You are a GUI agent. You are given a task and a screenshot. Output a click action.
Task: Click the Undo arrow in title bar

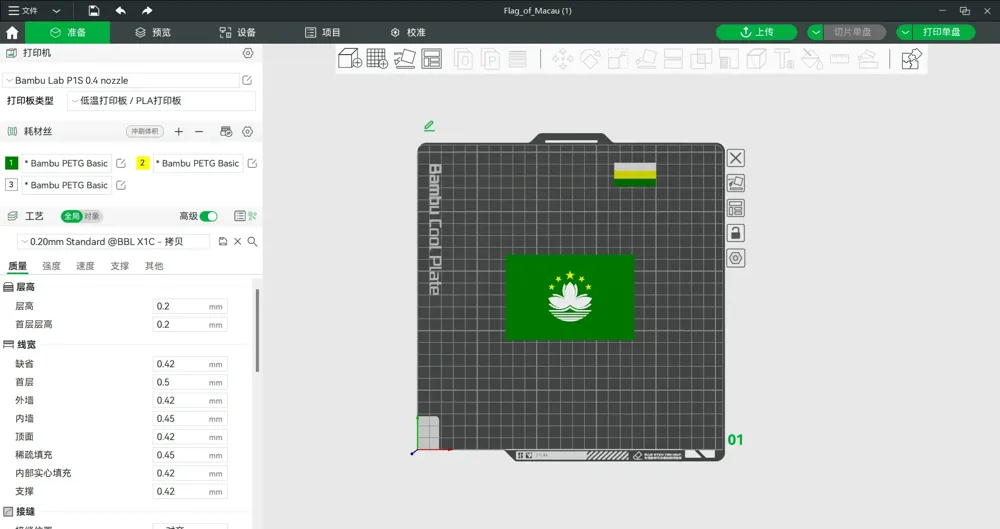point(121,11)
